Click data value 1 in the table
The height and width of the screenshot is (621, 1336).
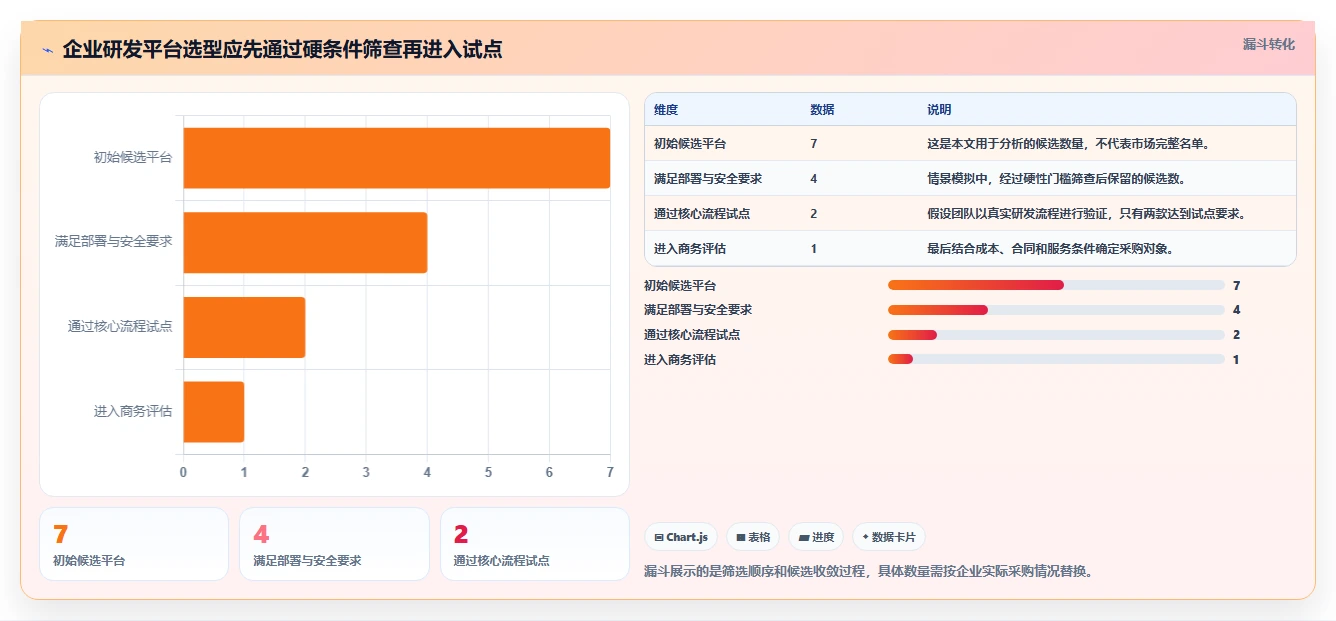pyautogui.click(x=814, y=249)
